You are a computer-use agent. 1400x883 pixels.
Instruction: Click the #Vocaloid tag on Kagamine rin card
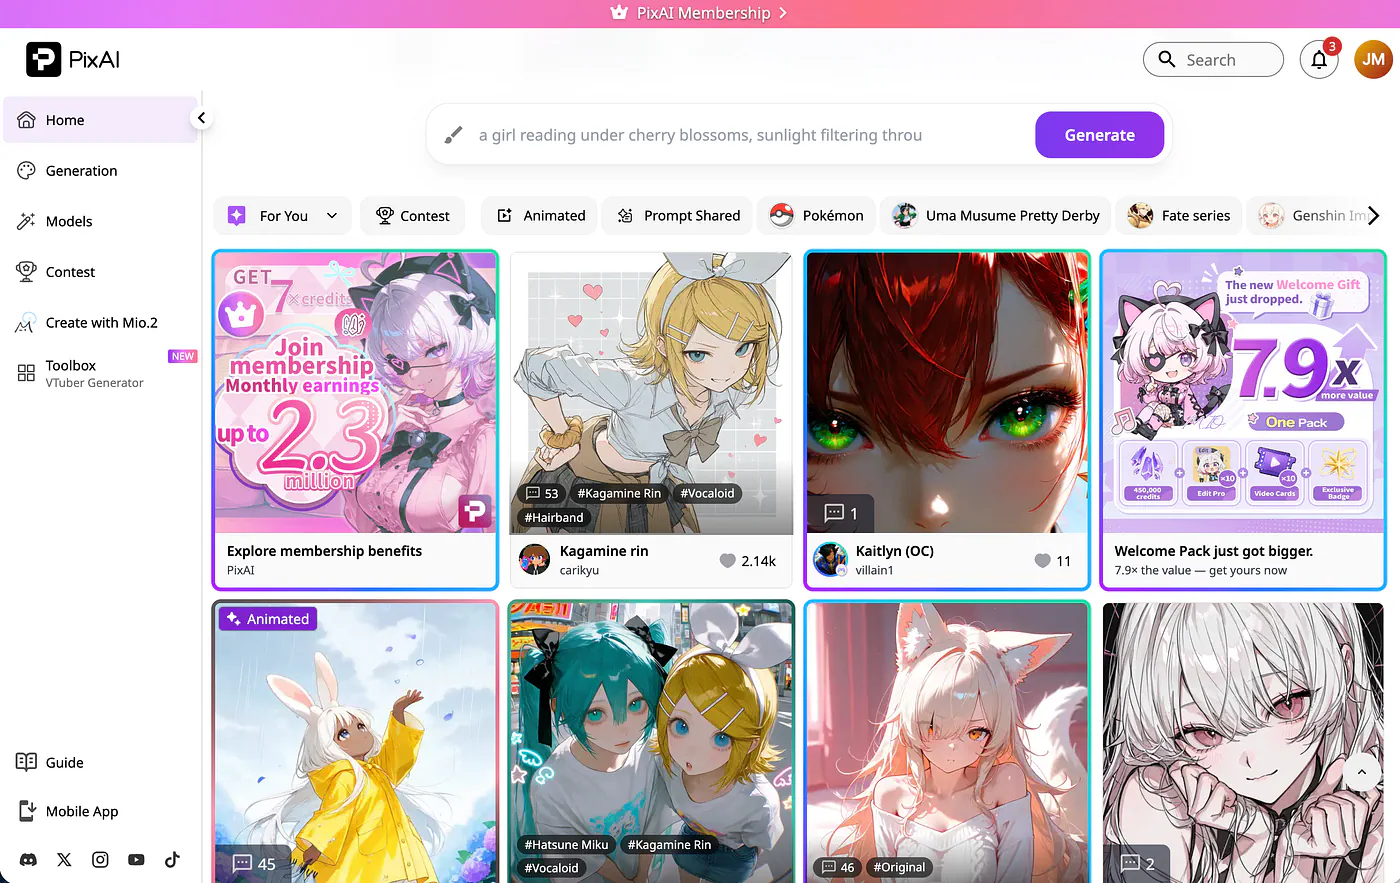[x=707, y=493]
